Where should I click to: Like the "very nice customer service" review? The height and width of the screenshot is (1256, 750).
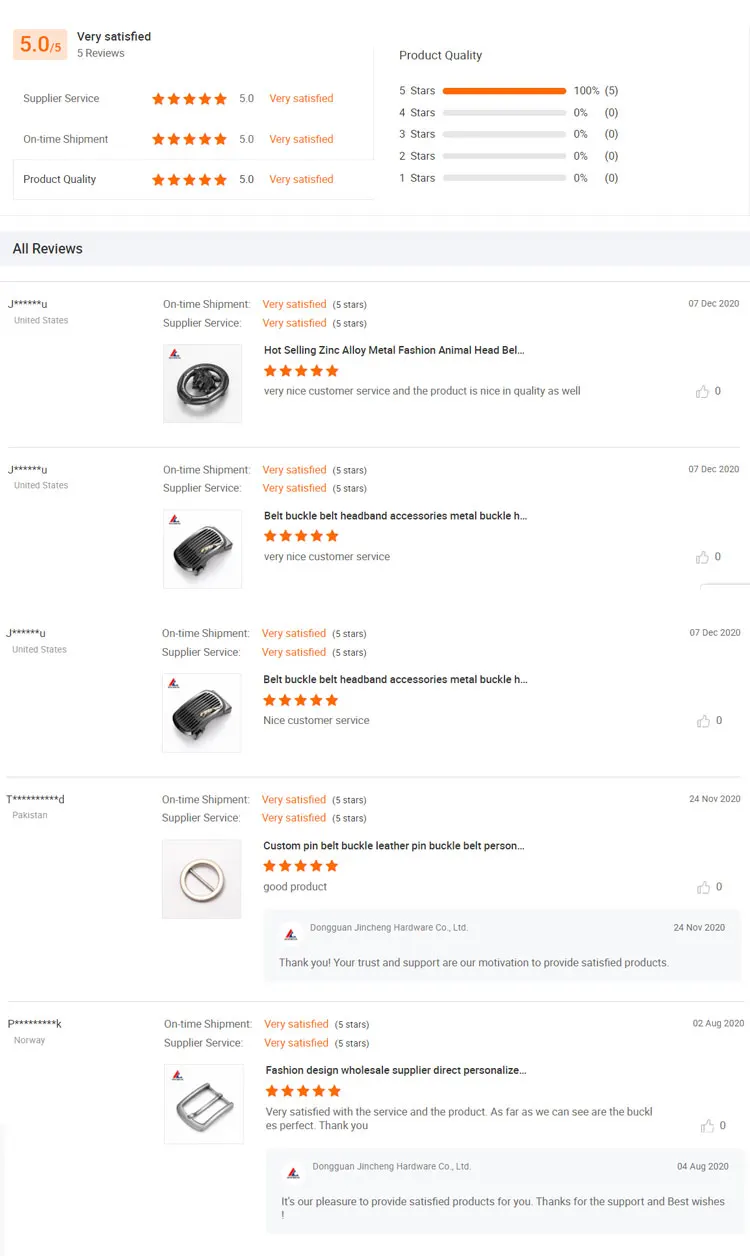[702, 557]
